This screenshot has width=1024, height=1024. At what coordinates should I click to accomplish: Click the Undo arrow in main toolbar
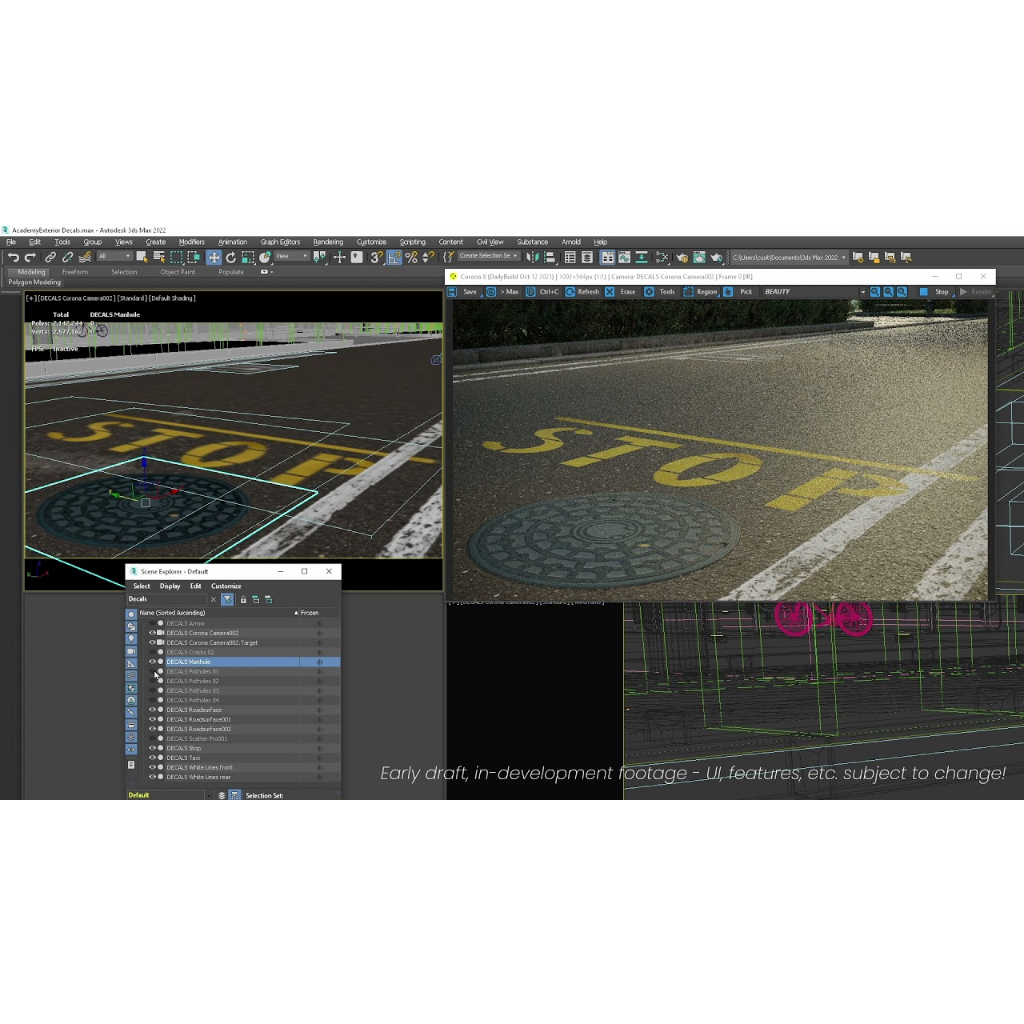coord(13,257)
